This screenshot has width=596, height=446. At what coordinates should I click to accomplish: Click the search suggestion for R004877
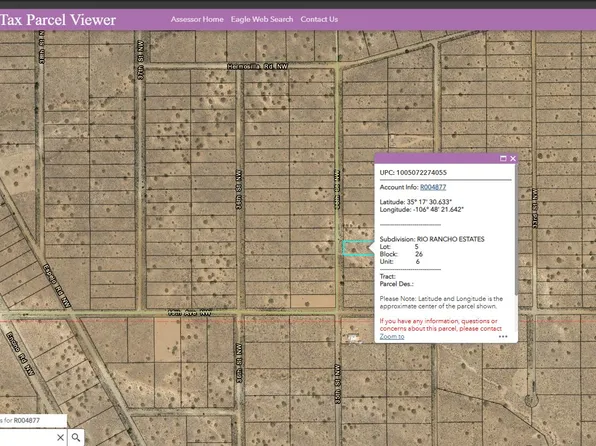[33, 421]
